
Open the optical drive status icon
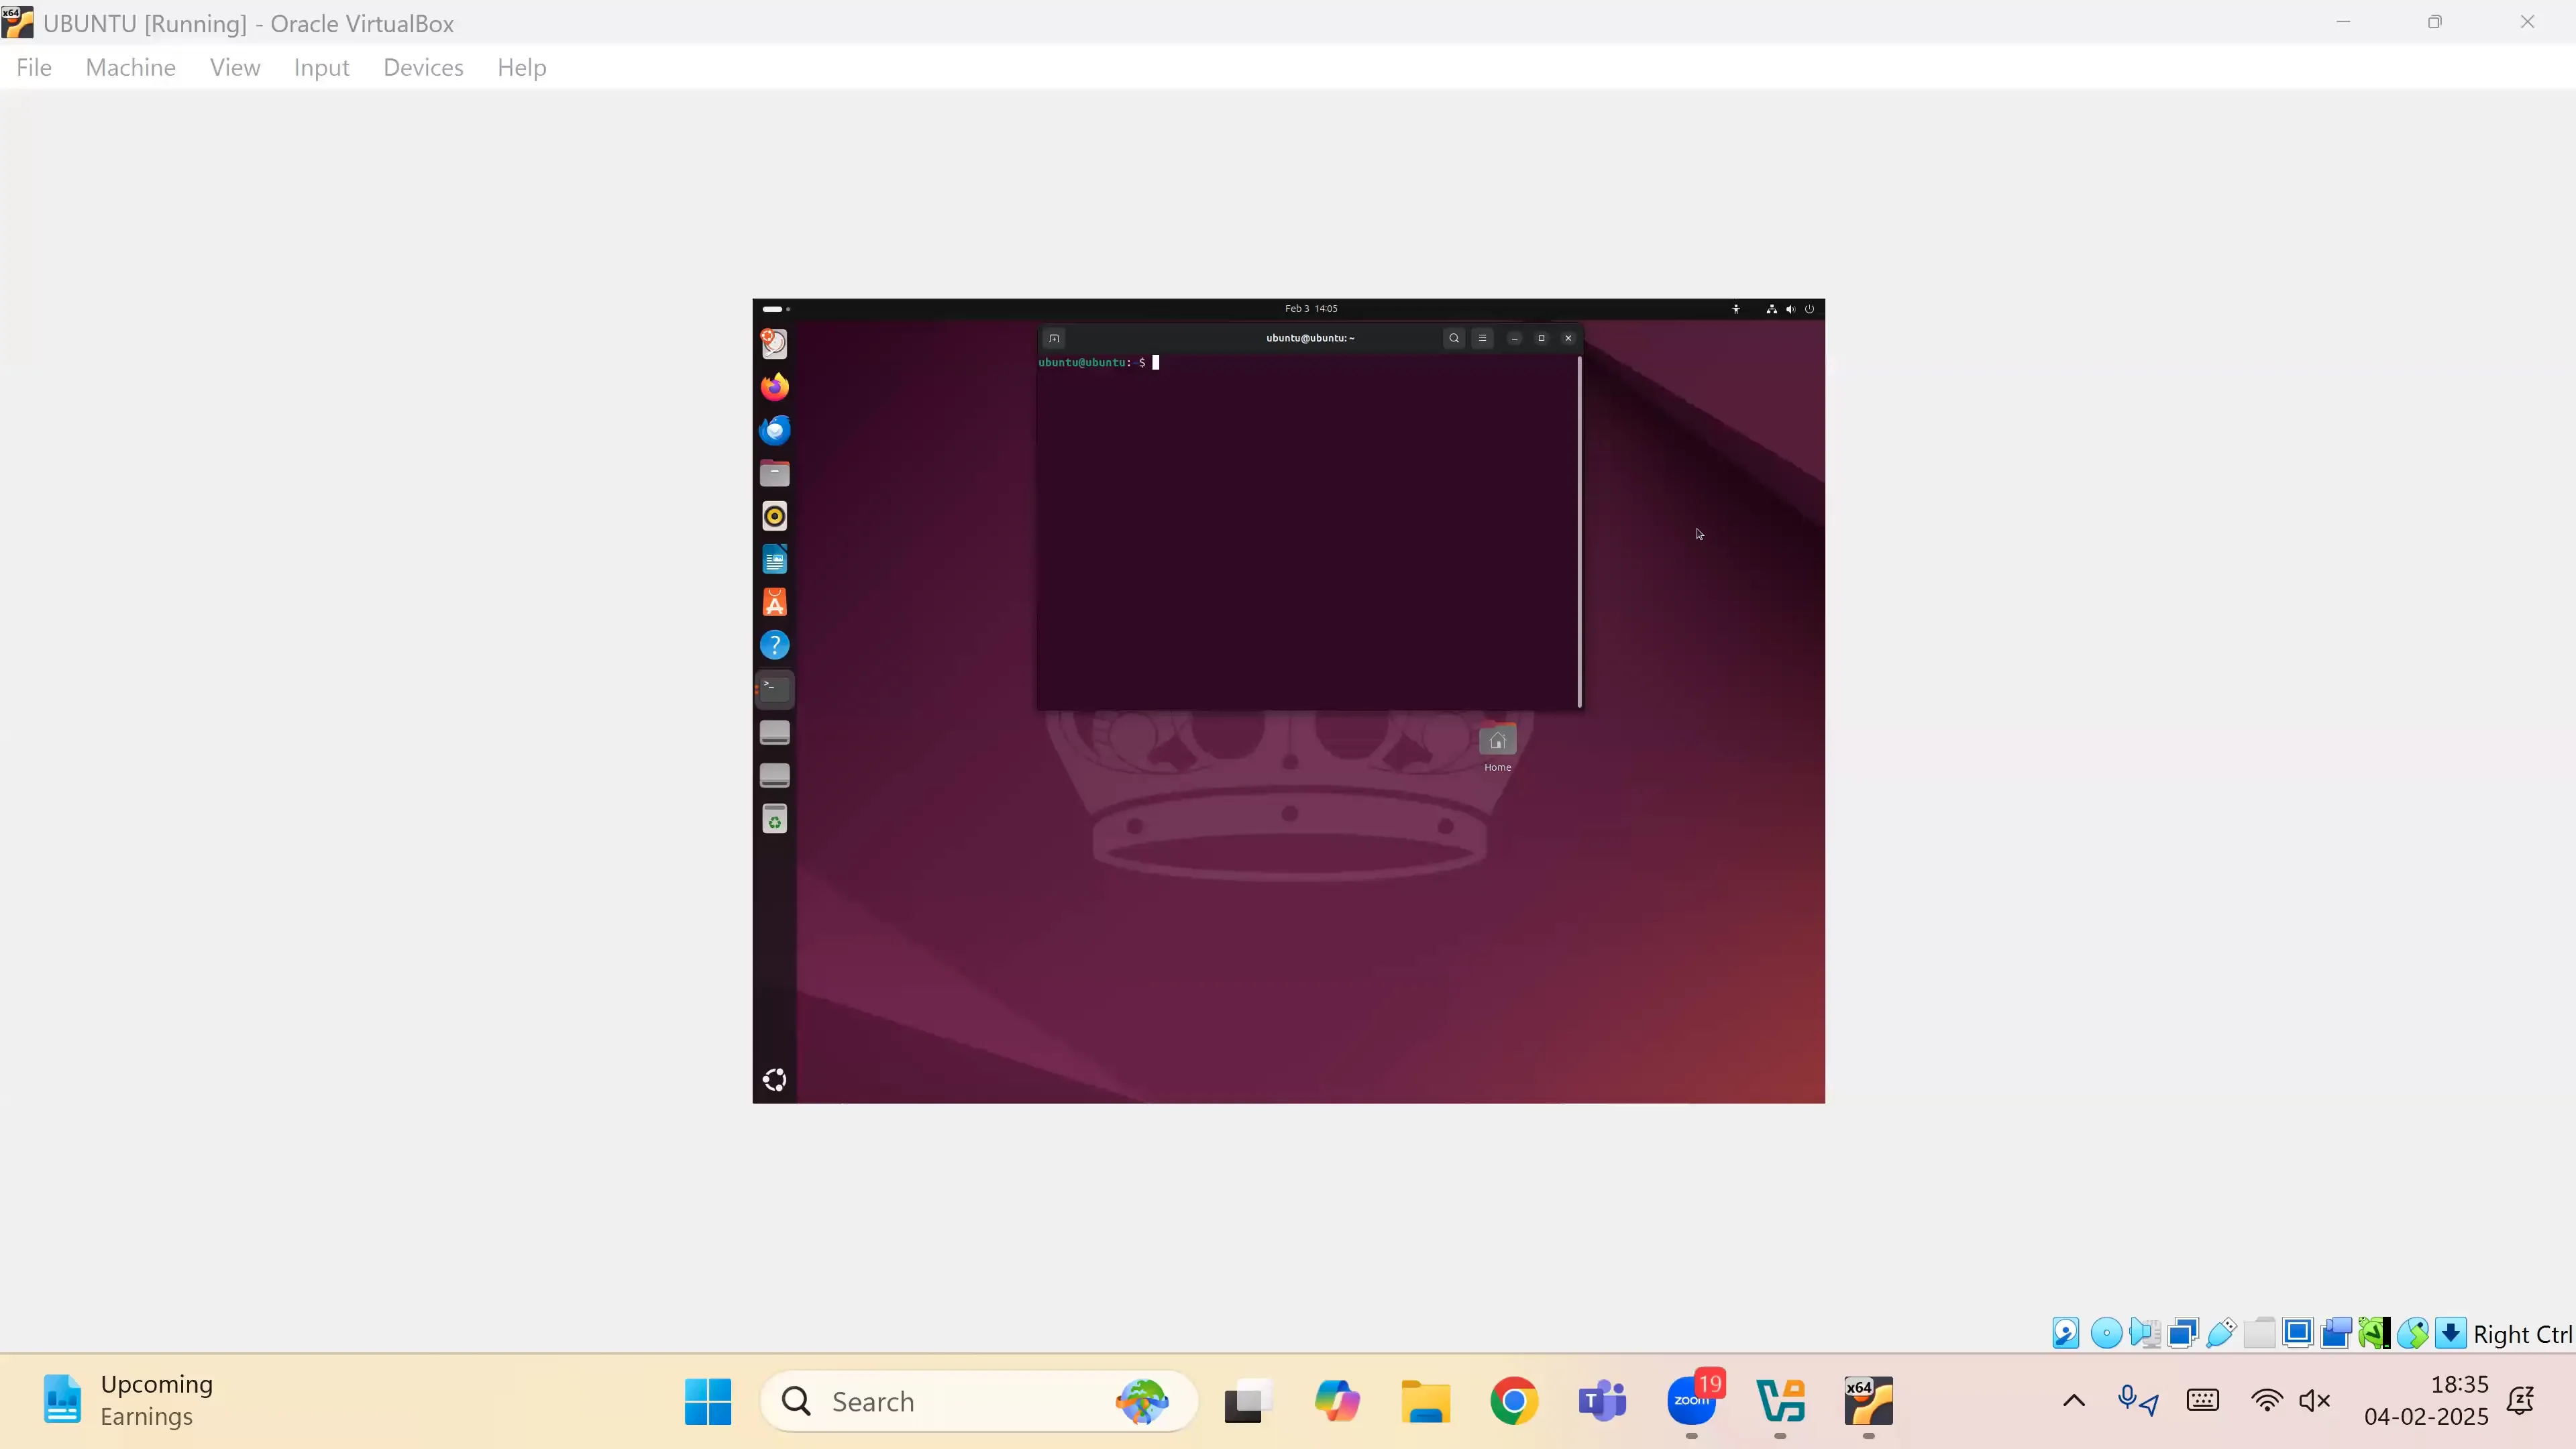pos(2106,1333)
